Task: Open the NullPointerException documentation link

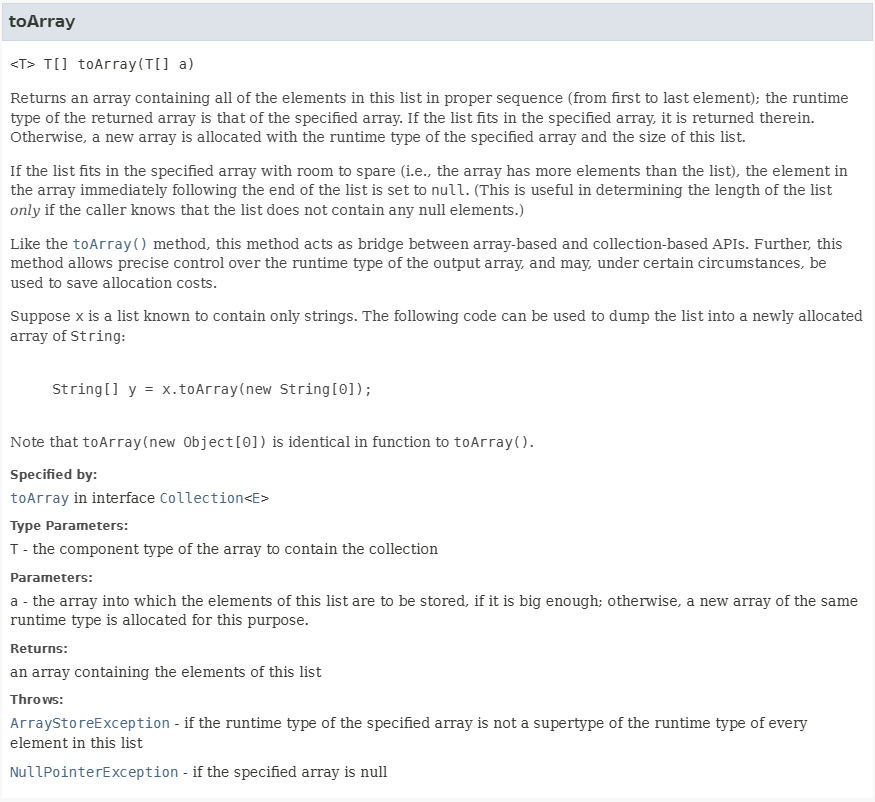Action: [x=94, y=772]
